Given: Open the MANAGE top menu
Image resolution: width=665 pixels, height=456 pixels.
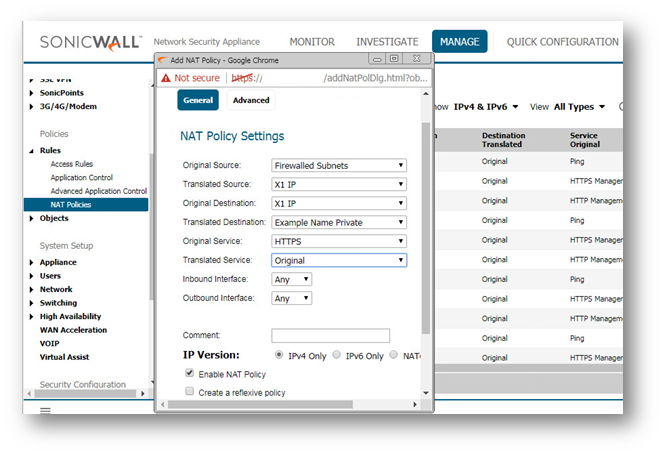Looking at the screenshot, I should [460, 42].
